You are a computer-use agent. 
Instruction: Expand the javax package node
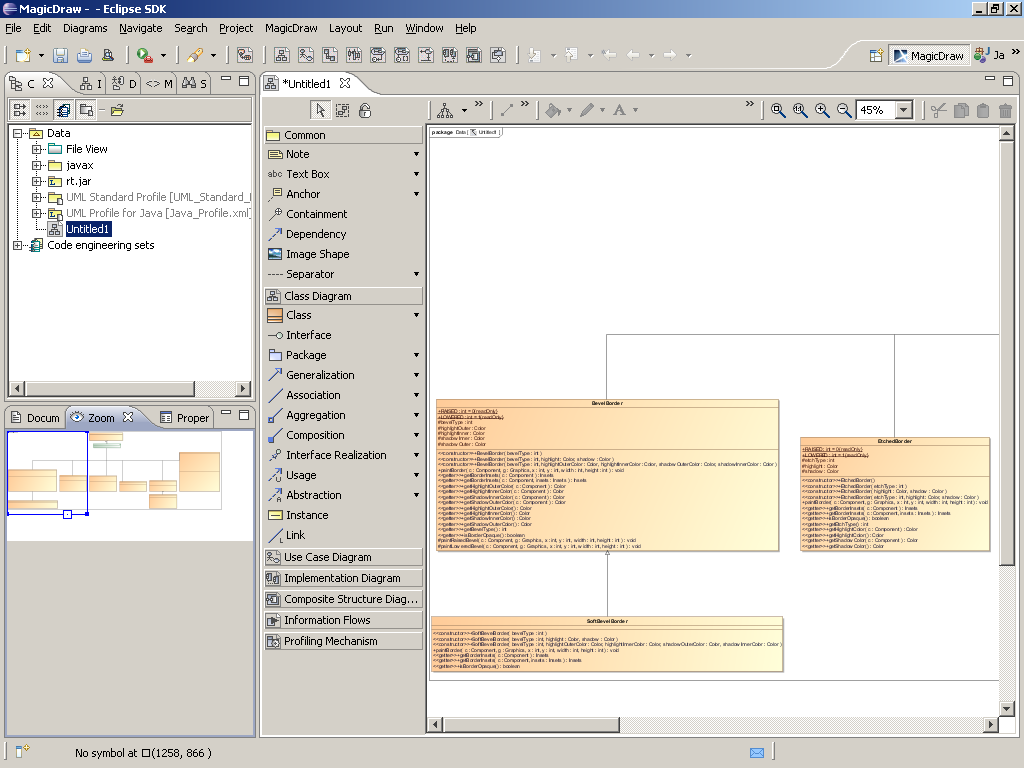pyautogui.click(x=37, y=165)
